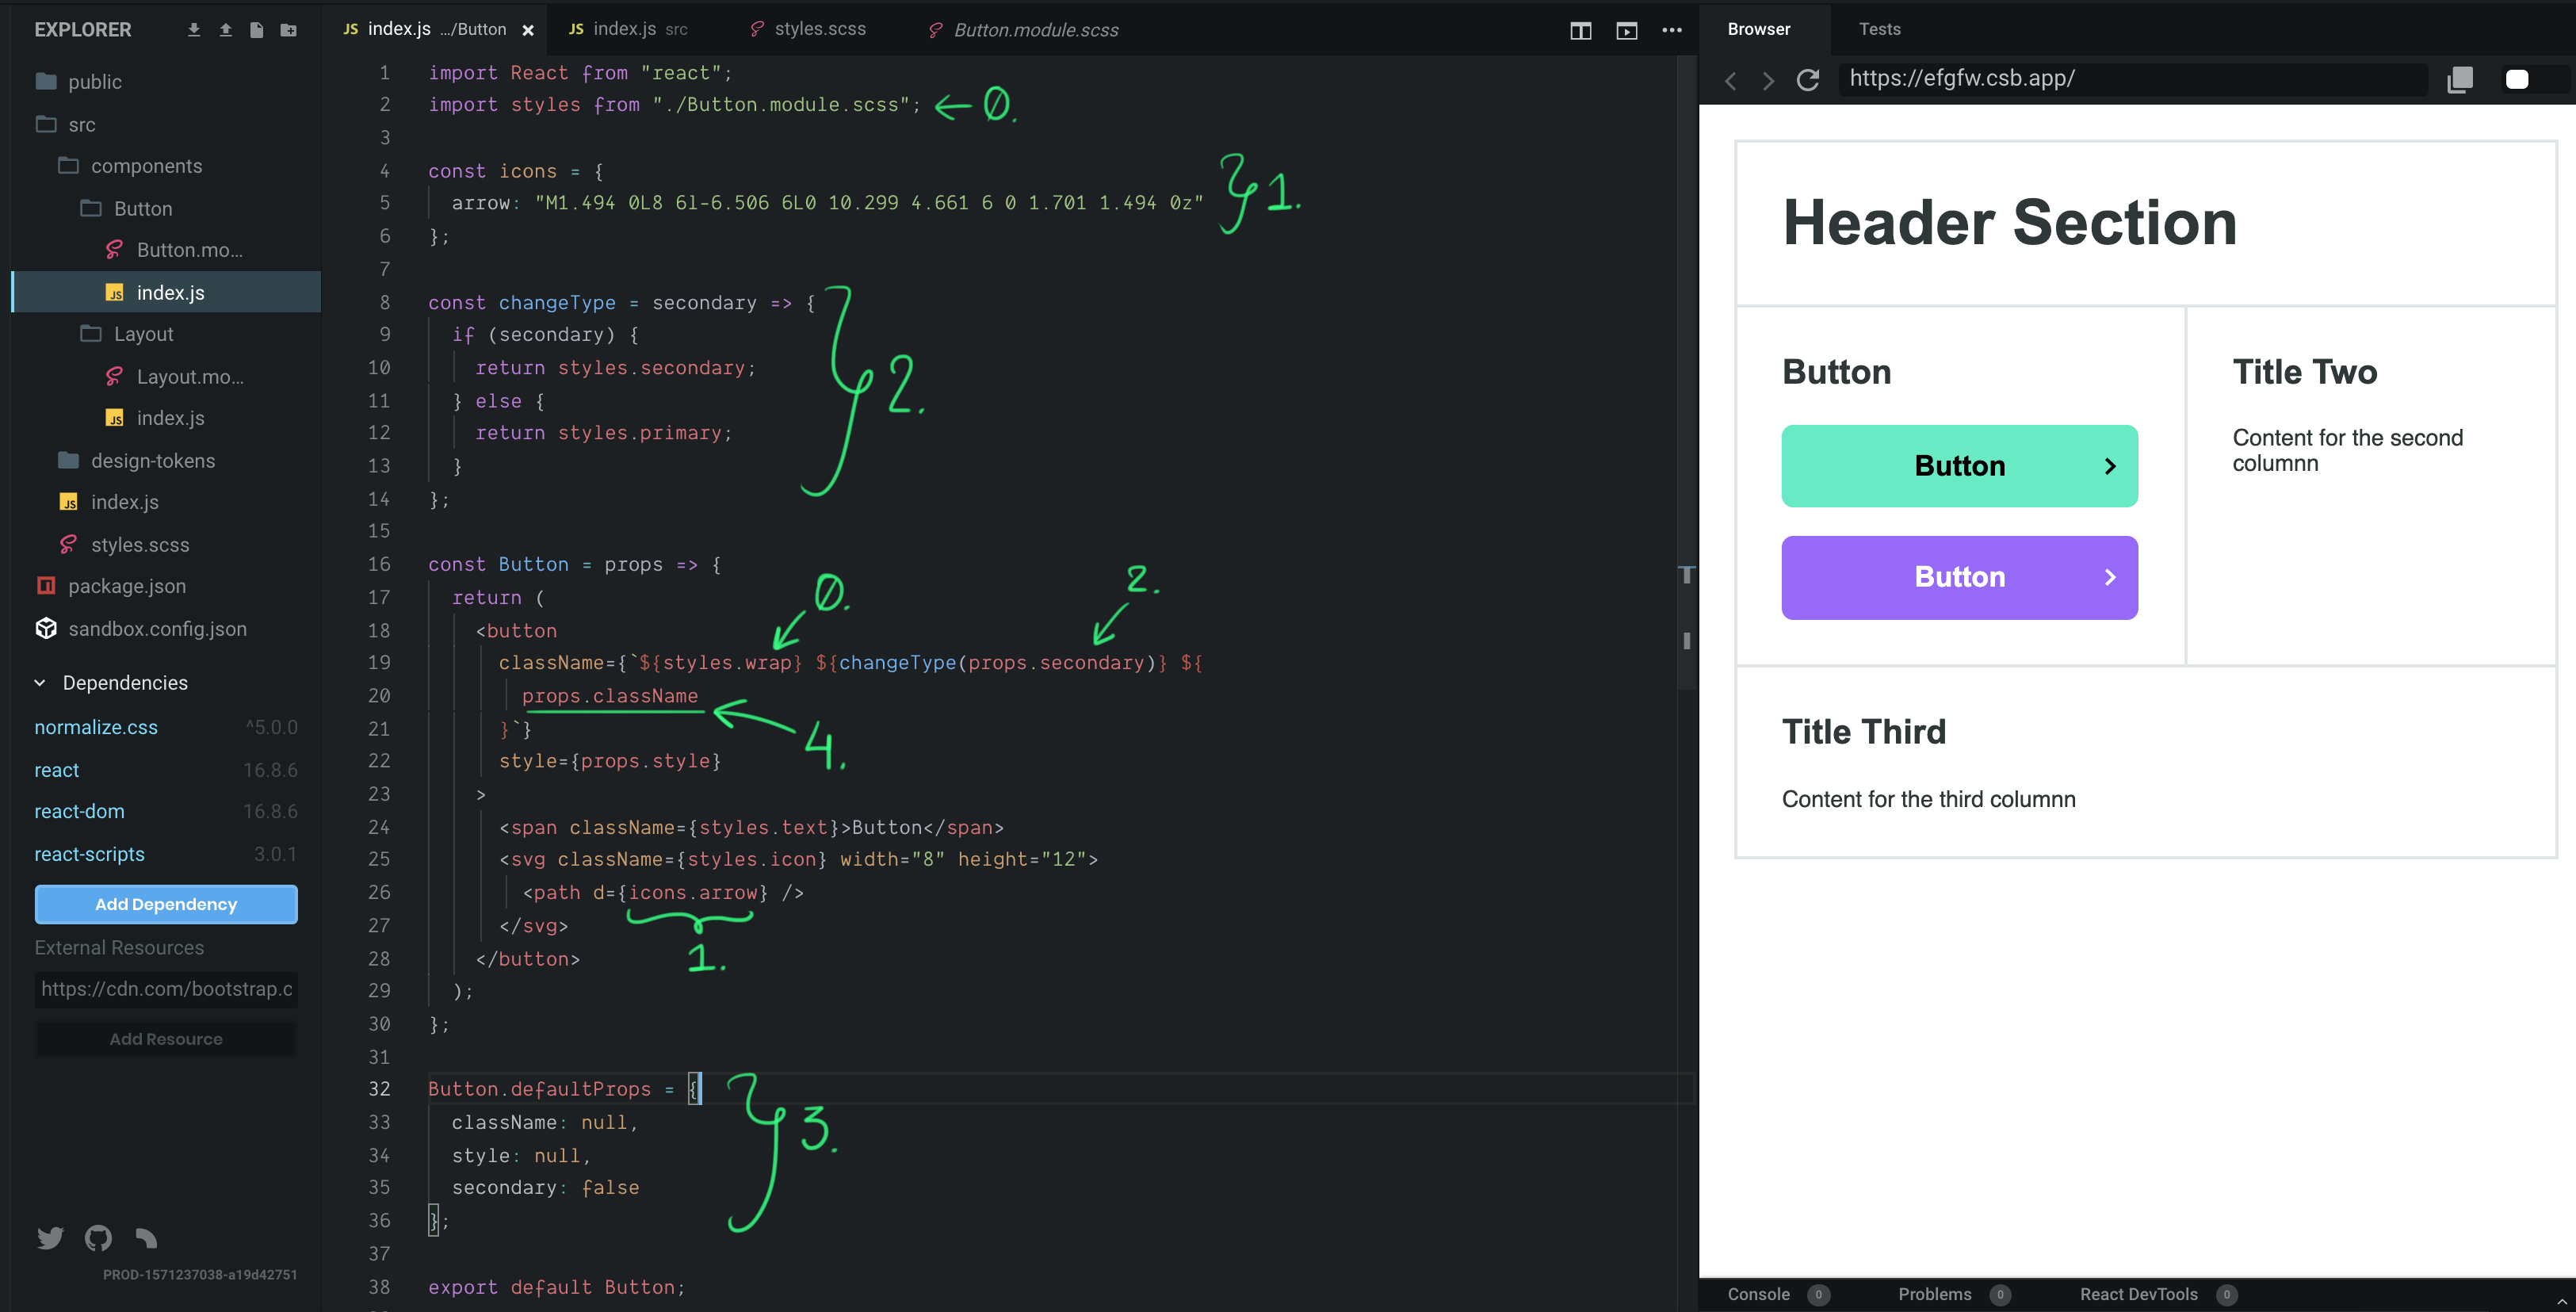
Task: Click the split editor layout icon
Action: pyautogui.click(x=1580, y=29)
